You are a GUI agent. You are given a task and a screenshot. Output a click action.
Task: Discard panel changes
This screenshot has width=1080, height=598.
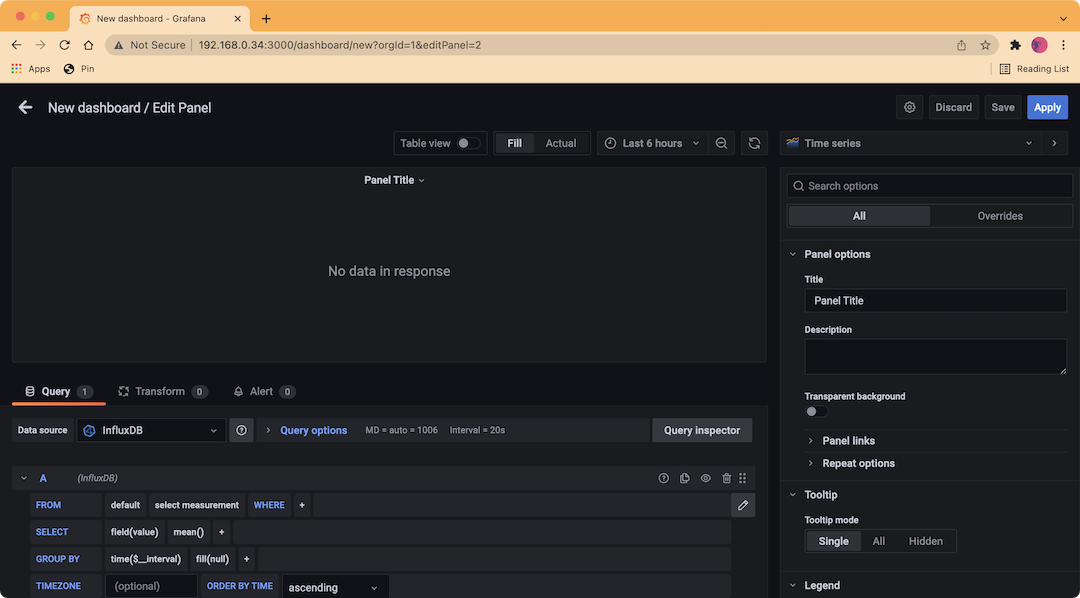(953, 107)
